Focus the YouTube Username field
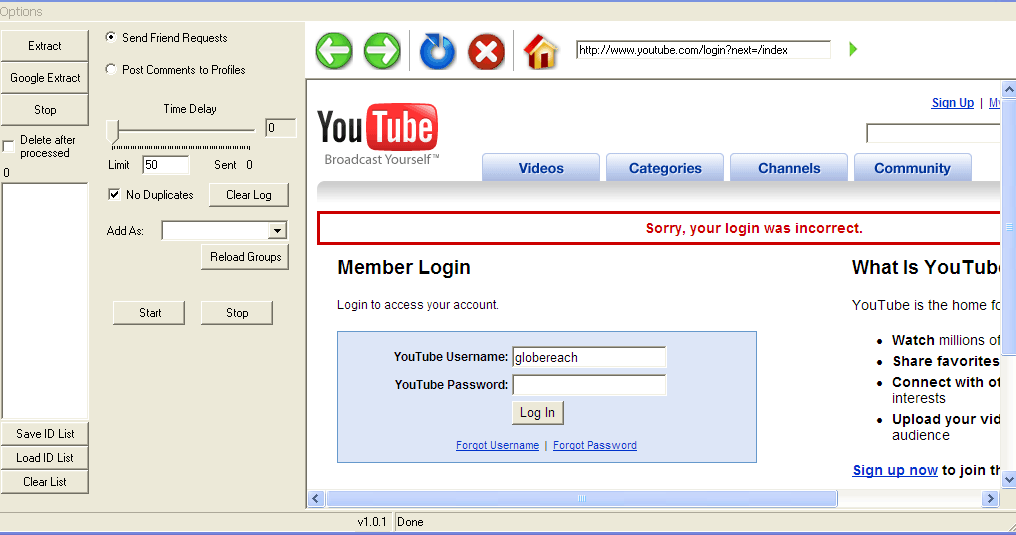 tap(589, 357)
